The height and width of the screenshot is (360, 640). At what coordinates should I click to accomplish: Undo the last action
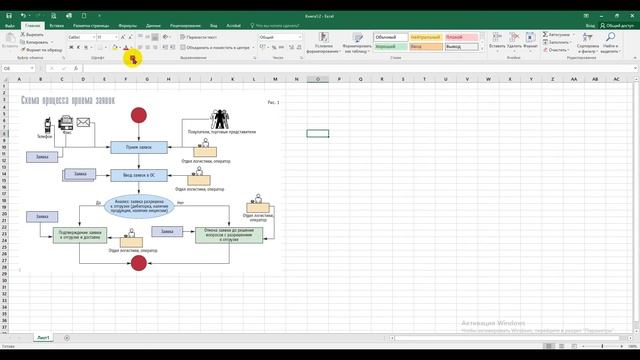23,16
